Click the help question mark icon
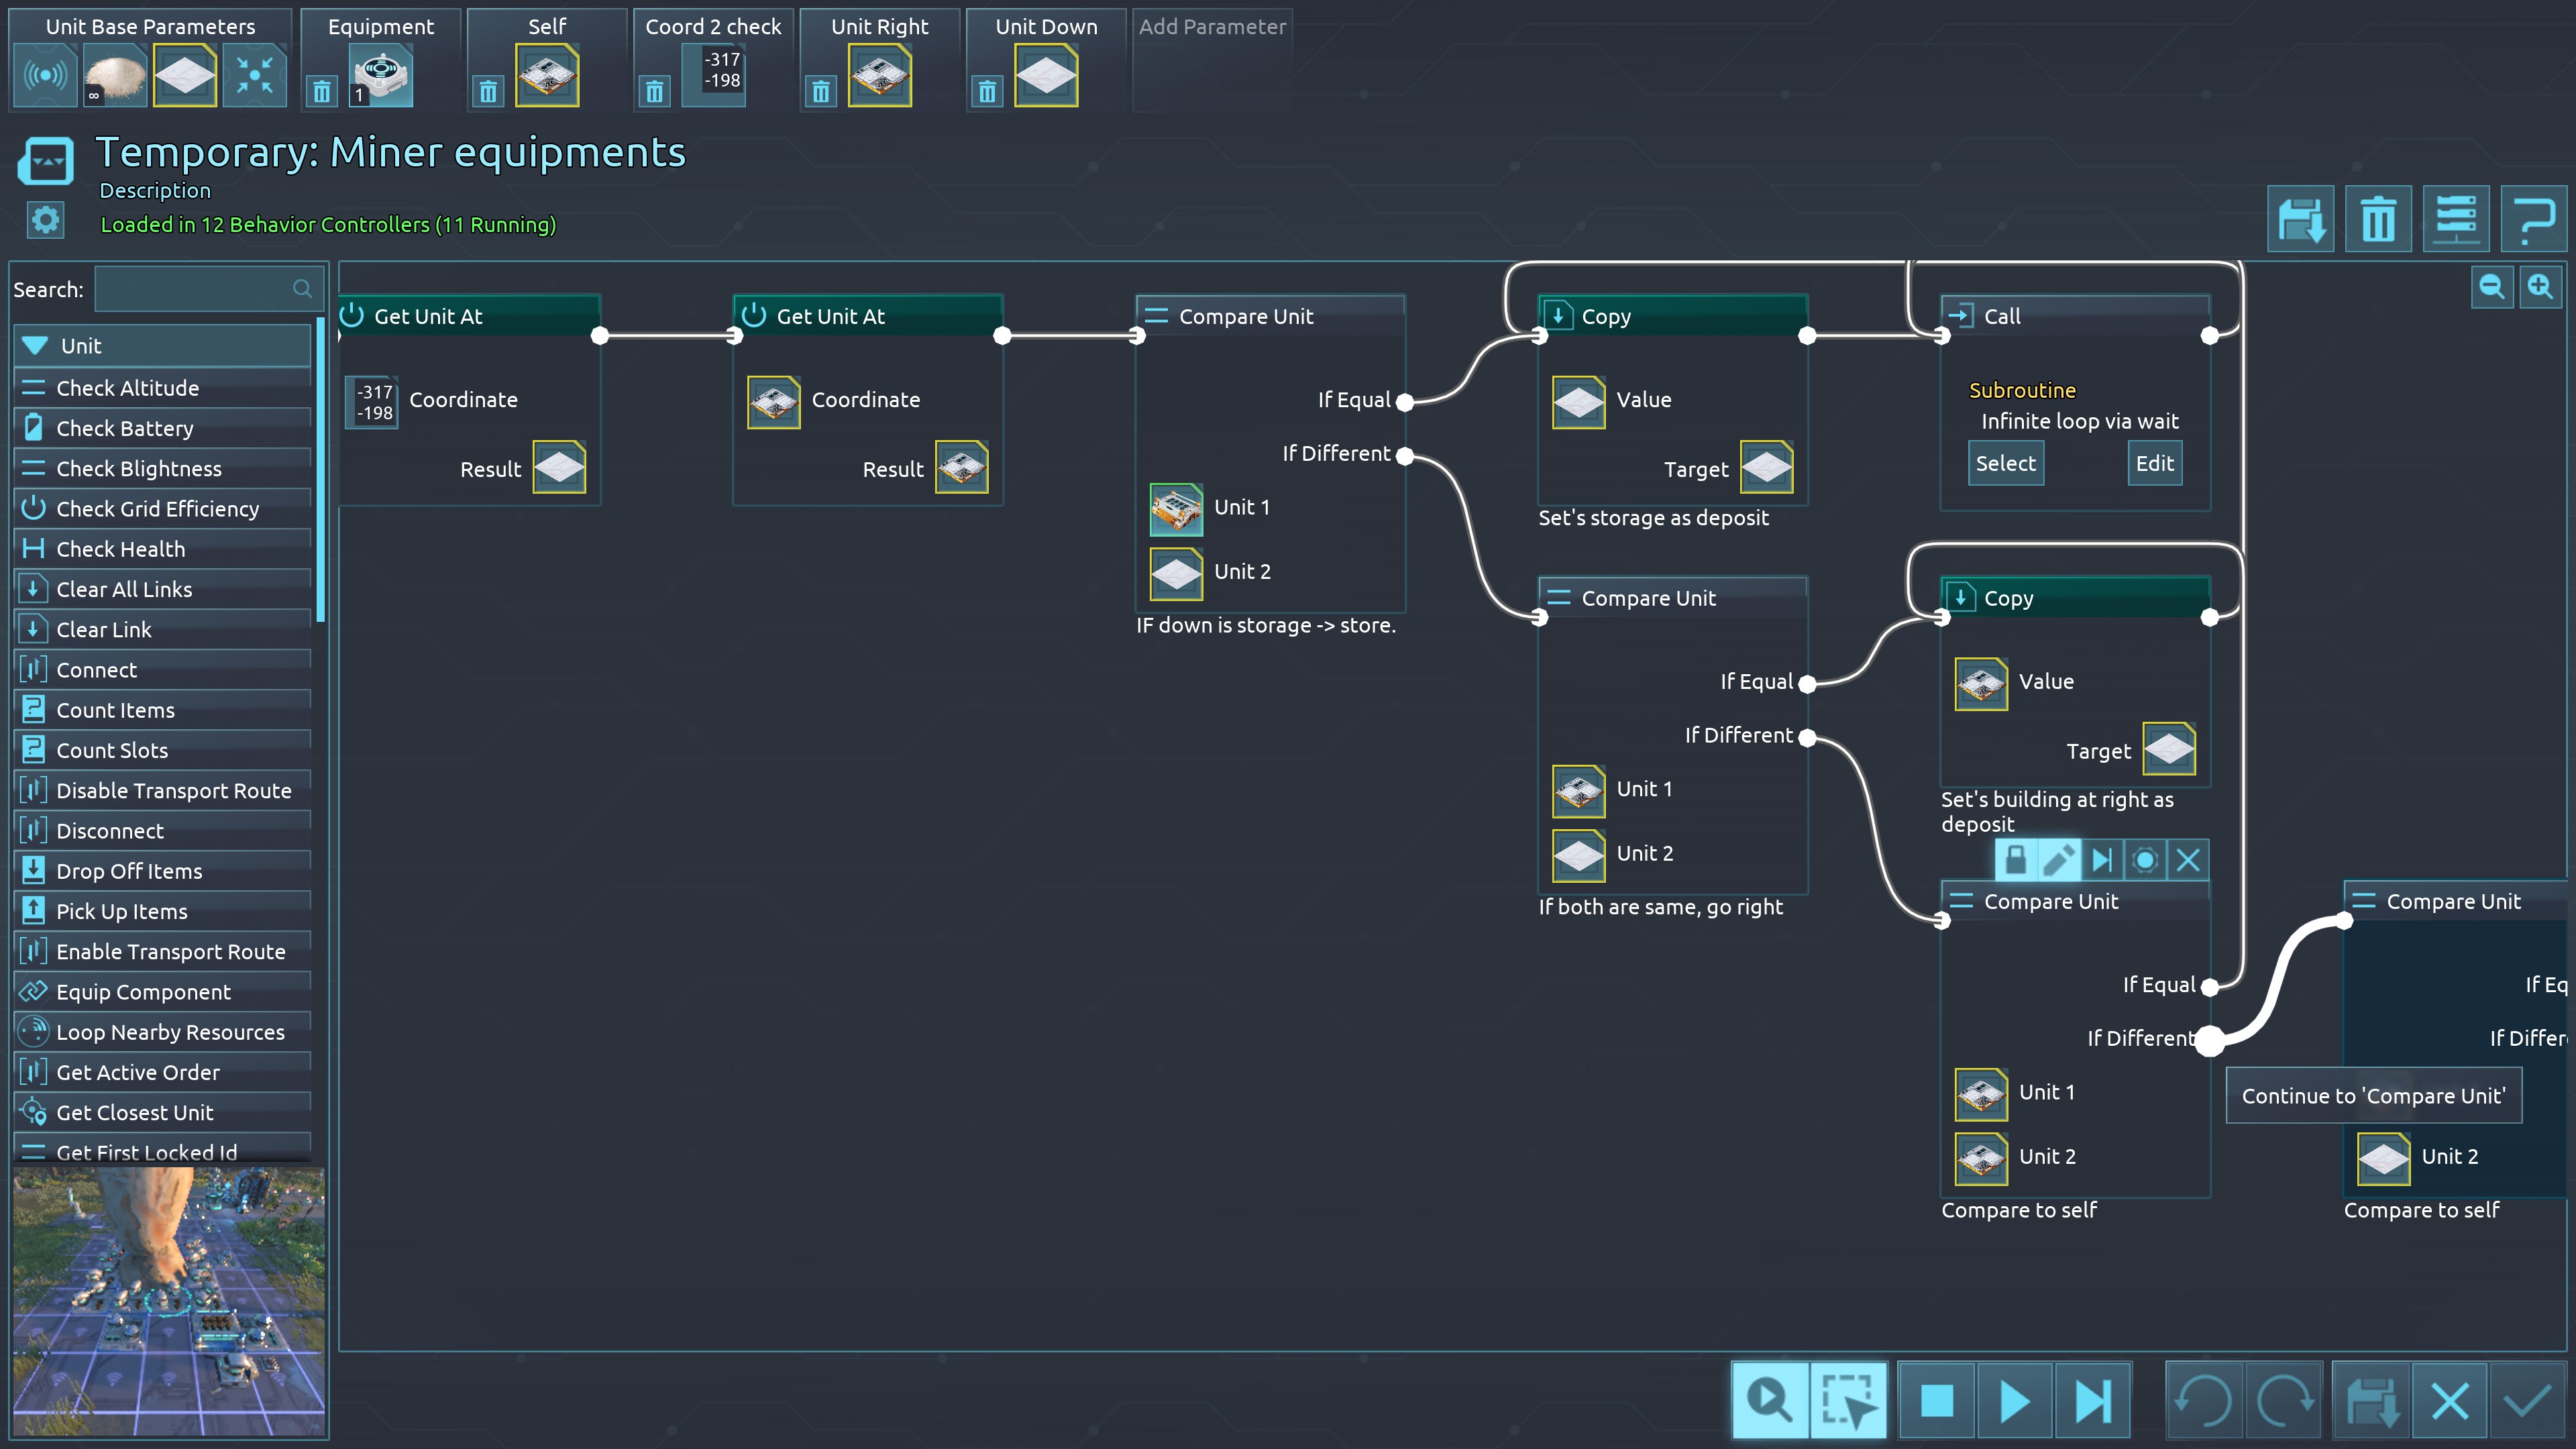This screenshot has width=2576, height=1449. (x=2533, y=219)
